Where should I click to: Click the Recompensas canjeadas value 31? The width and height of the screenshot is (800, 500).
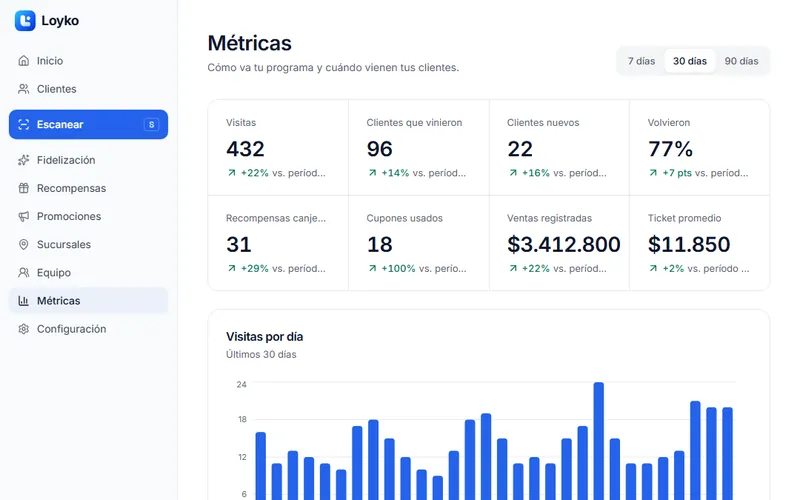tap(239, 244)
